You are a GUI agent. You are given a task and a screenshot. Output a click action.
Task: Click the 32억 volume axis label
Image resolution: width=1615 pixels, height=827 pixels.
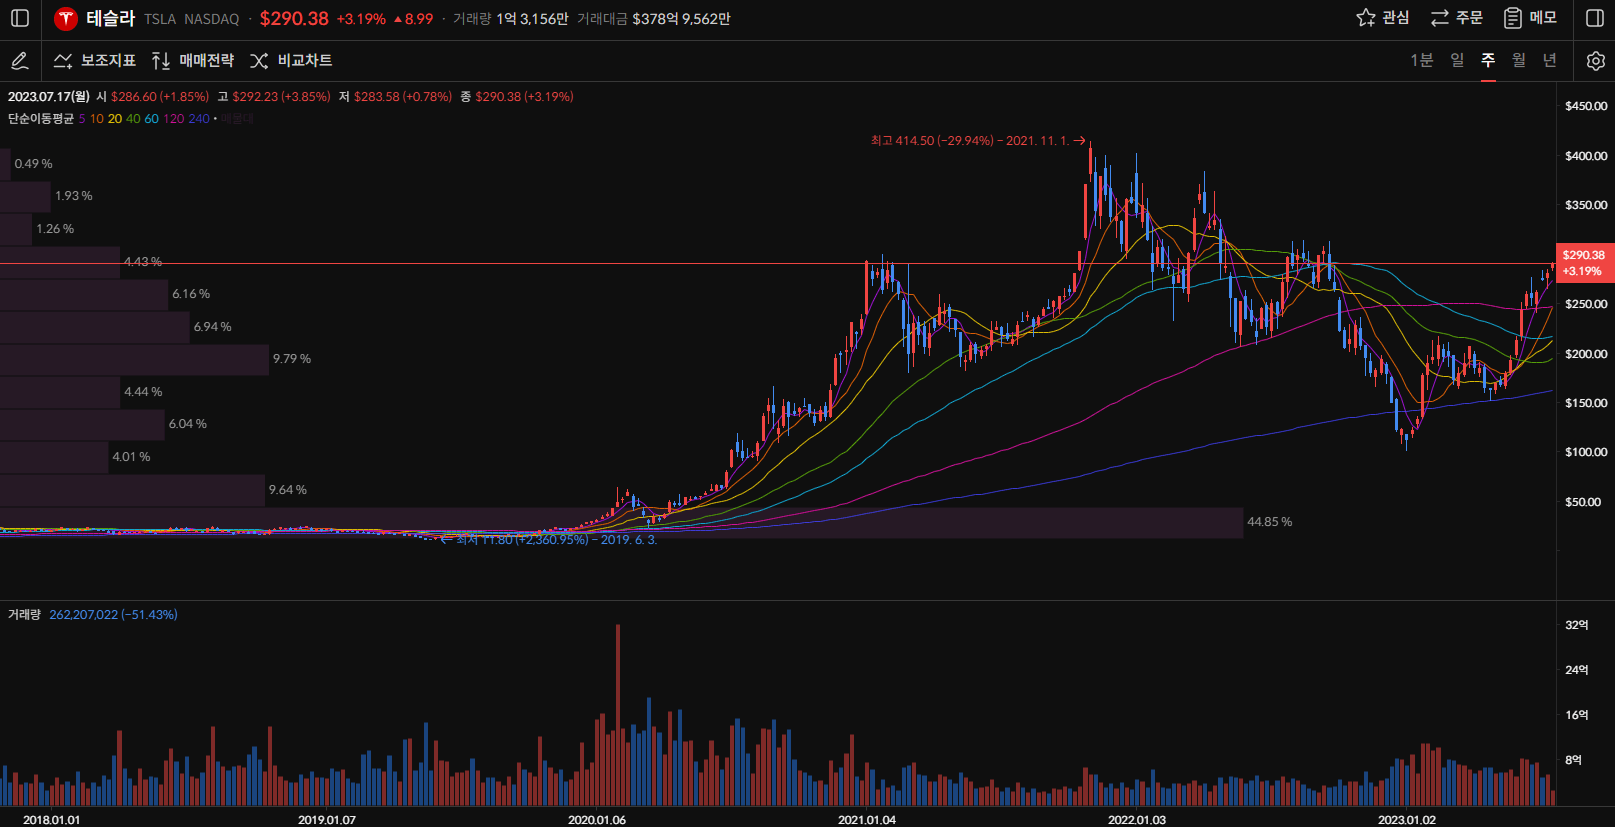tap(1577, 625)
